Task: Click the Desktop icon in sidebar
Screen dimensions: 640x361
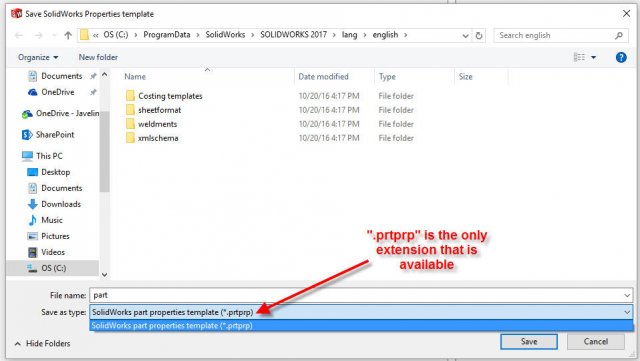Action: point(33,172)
